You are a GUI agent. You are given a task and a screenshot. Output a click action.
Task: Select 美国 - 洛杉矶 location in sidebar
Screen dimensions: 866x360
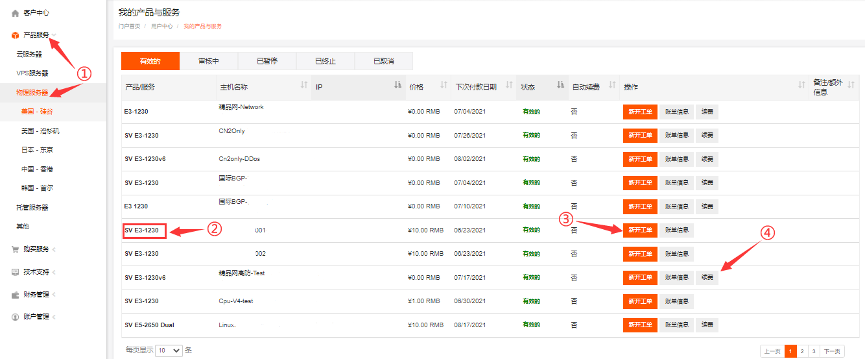pyautogui.click(x=40, y=131)
